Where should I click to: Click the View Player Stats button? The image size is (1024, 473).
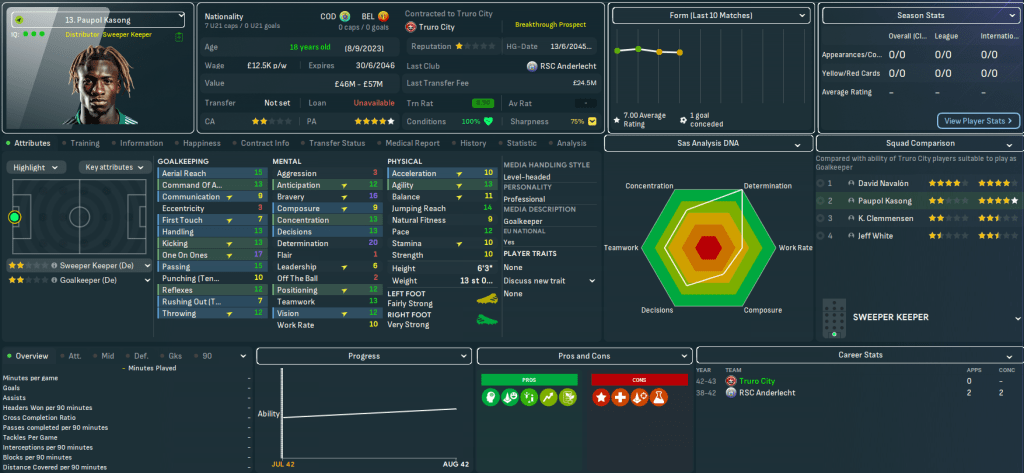(978, 121)
